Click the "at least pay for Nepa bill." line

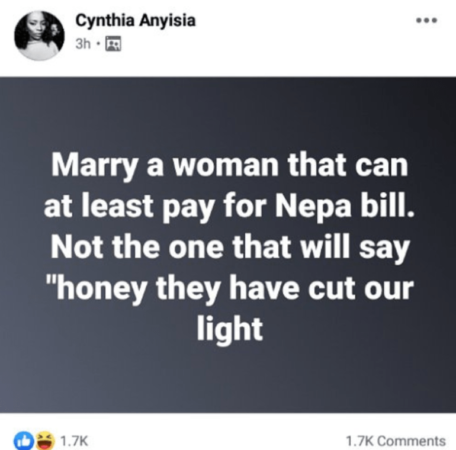(x=230, y=207)
